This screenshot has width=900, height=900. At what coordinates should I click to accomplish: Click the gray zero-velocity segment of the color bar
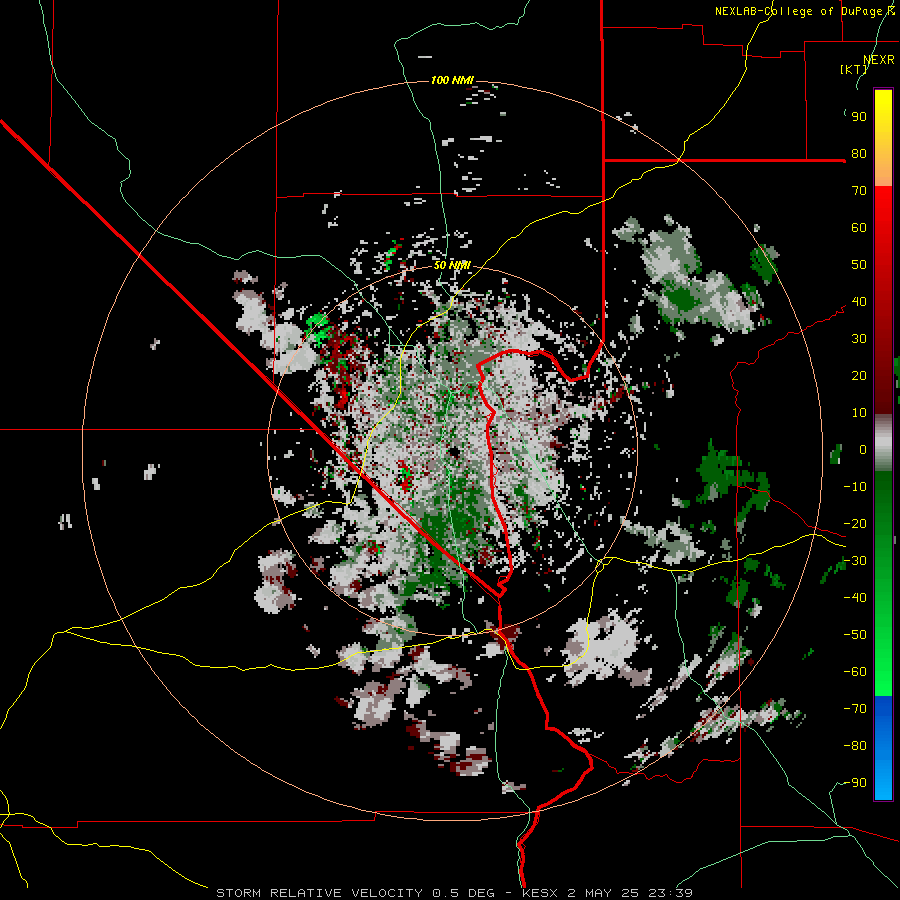(883, 443)
